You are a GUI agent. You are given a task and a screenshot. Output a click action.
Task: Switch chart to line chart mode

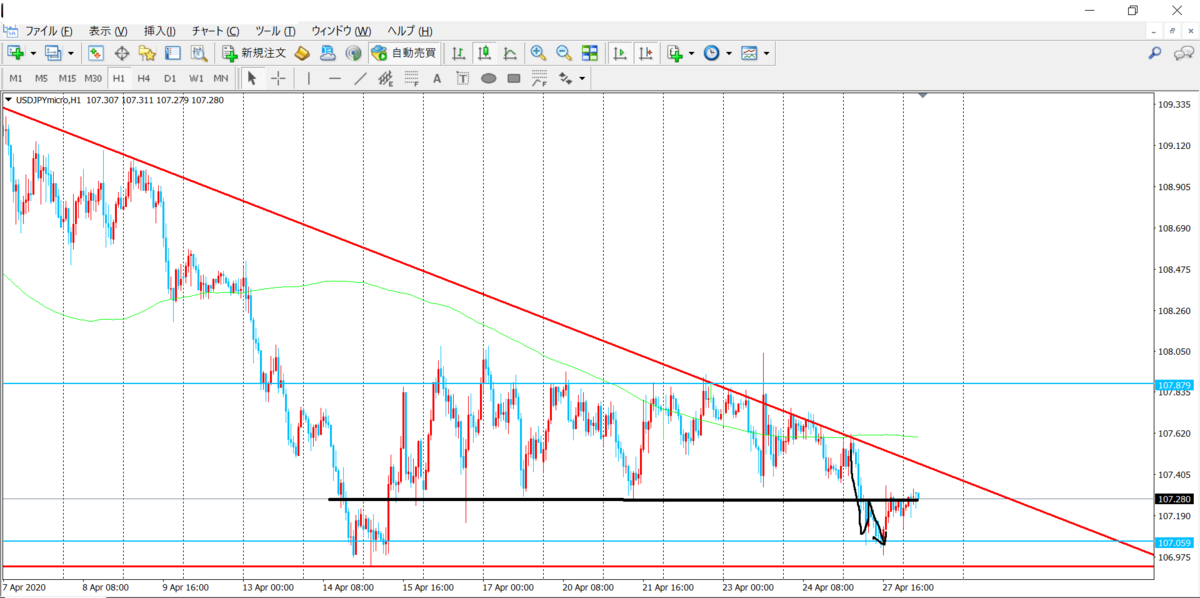coord(509,53)
